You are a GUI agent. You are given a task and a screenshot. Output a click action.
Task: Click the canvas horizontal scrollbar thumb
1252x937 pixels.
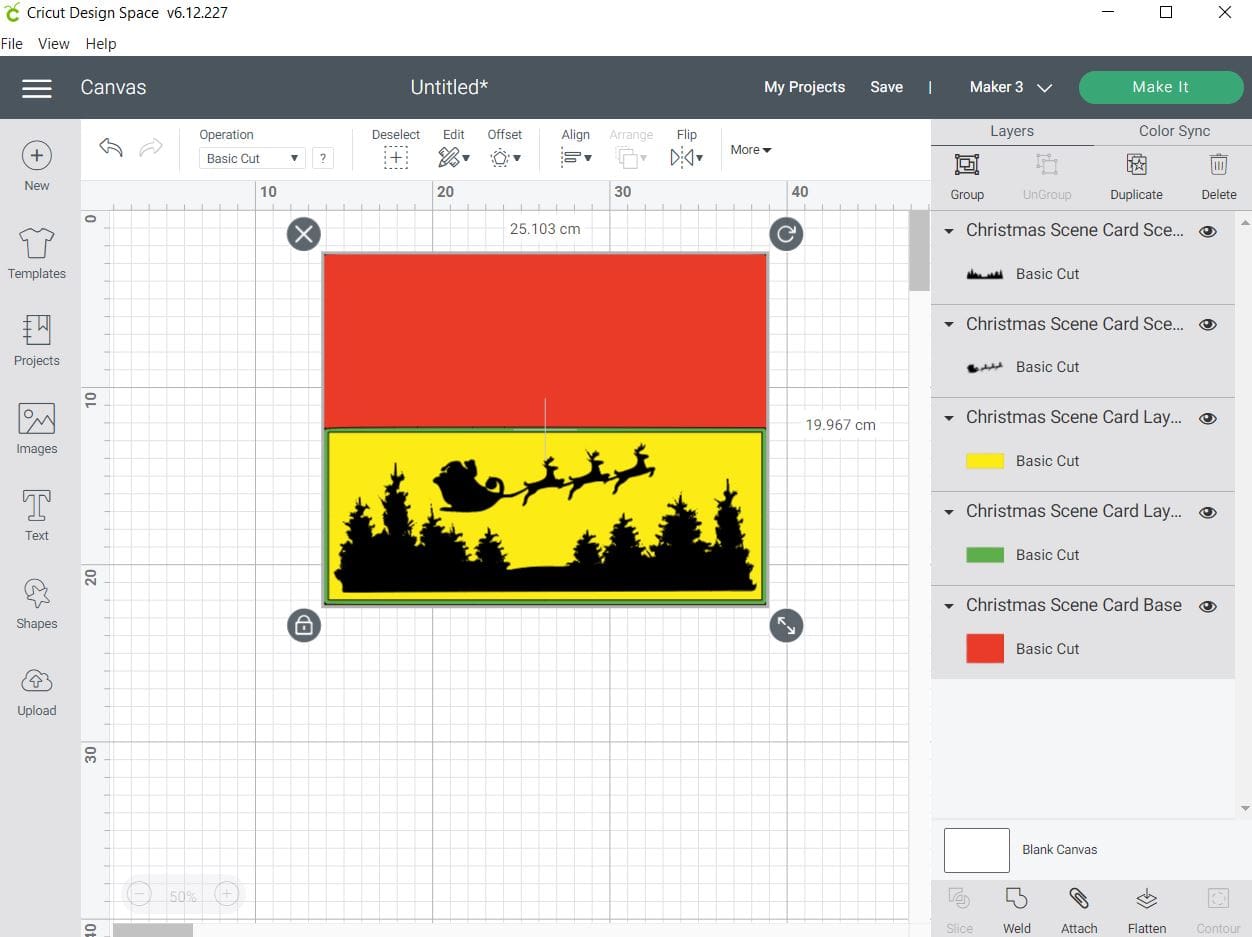point(153,930)
